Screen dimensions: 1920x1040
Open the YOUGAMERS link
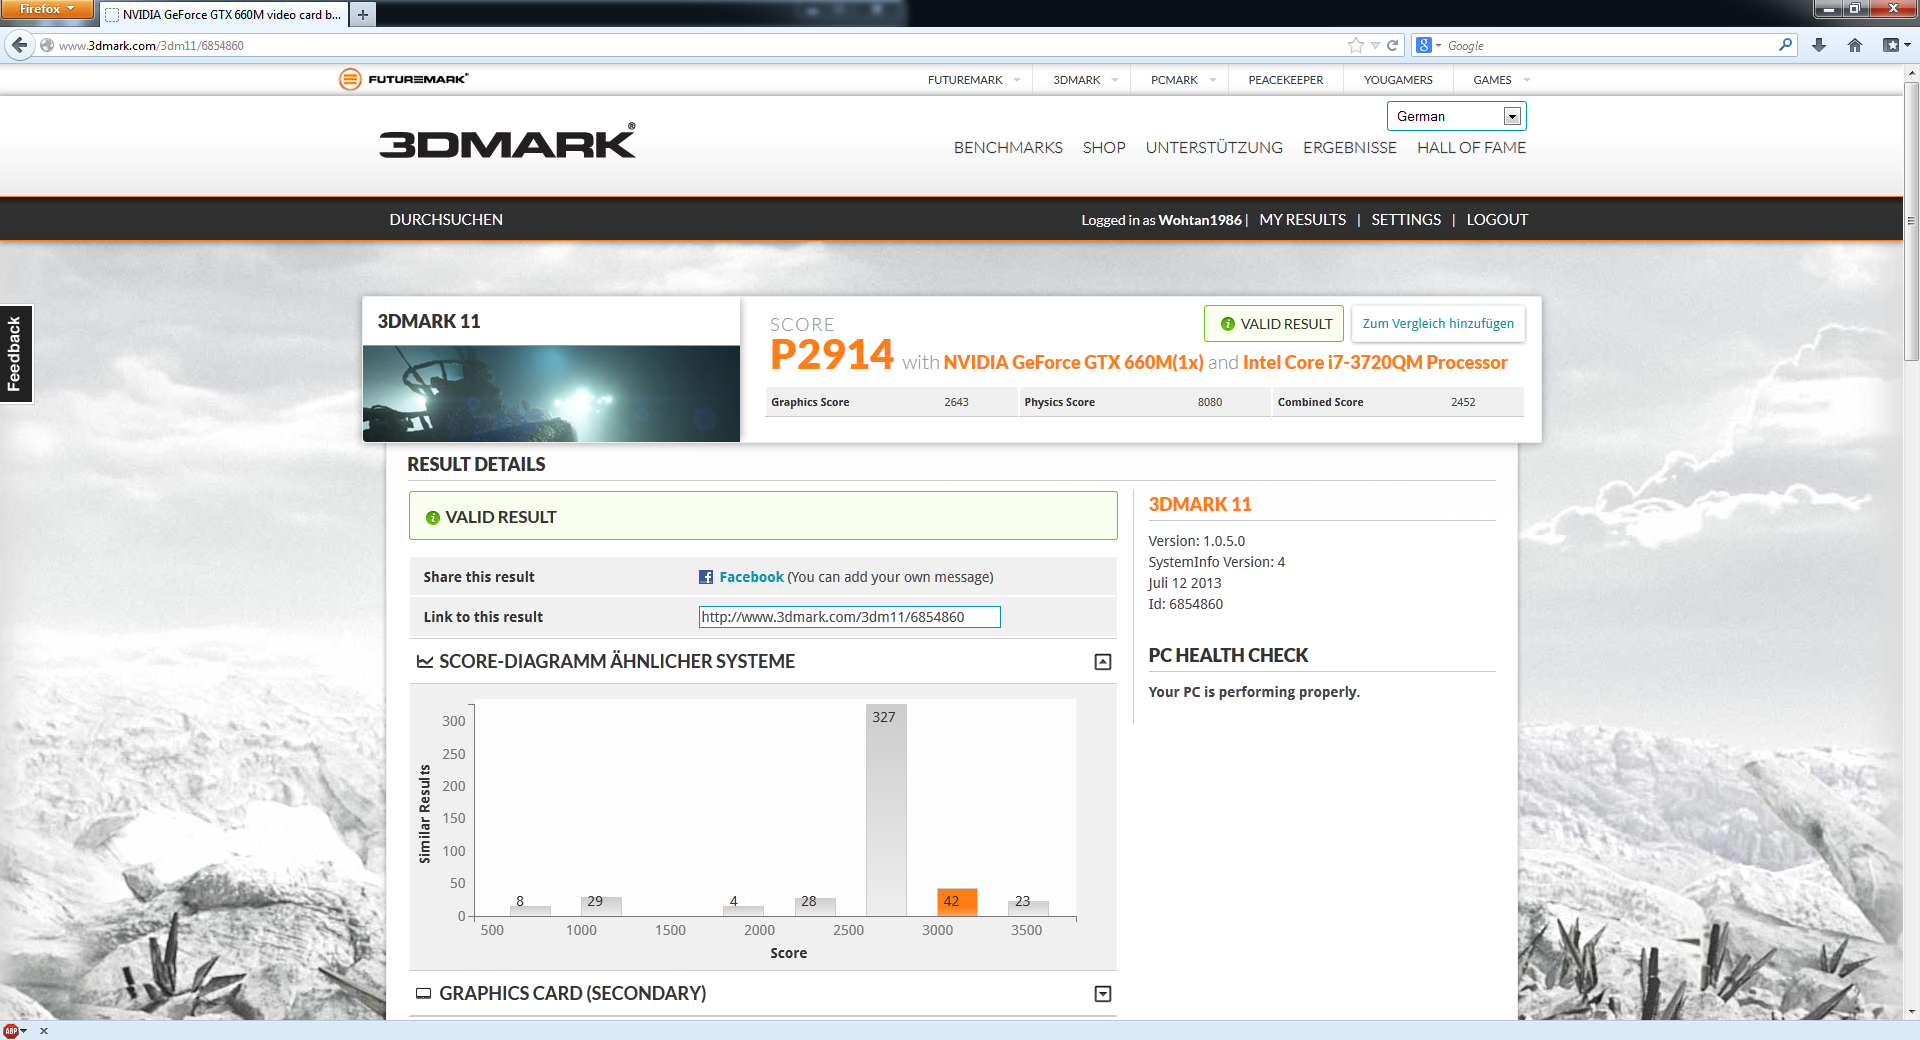pyautogui.click(x=1398, y=80)
